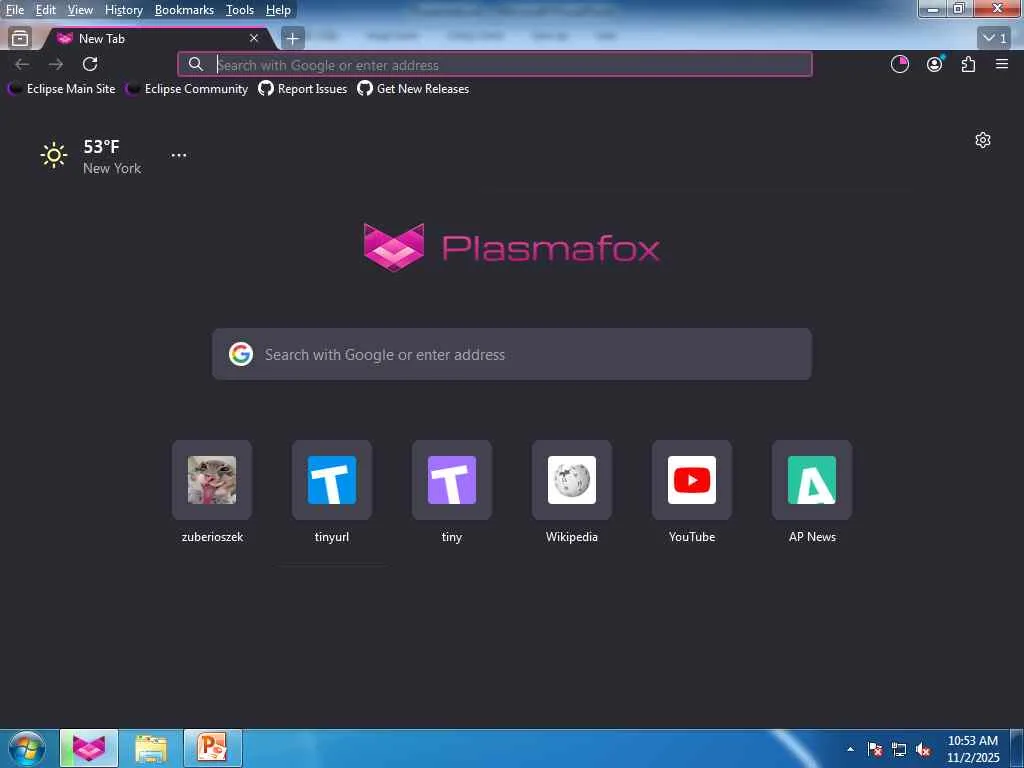The width and height of the screenshot is (1024, 768).
Task: Open new tab personalize gear icon
Action: 983,140
